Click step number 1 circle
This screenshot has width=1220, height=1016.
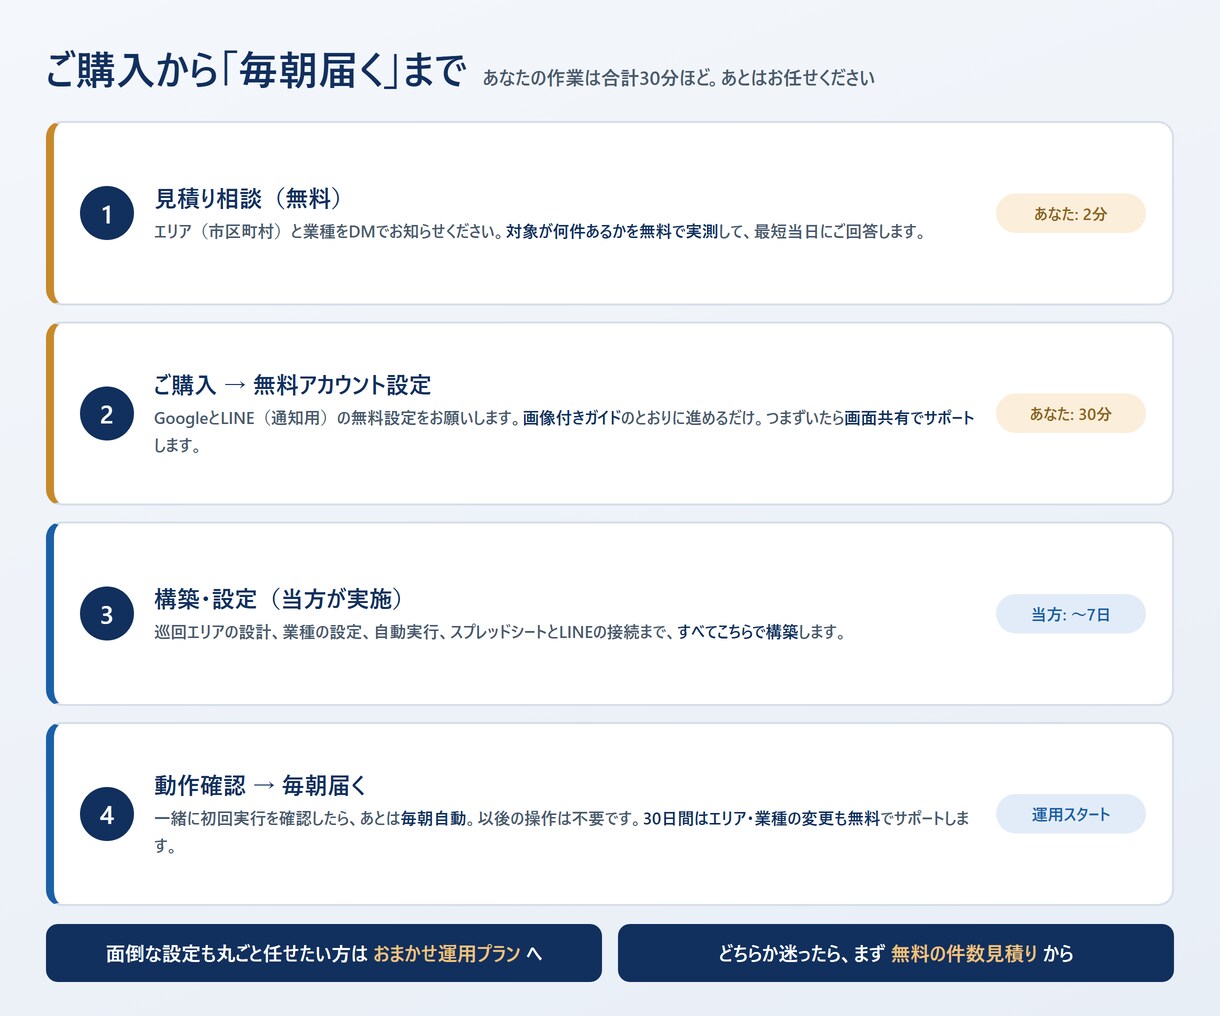coord(107,213)
